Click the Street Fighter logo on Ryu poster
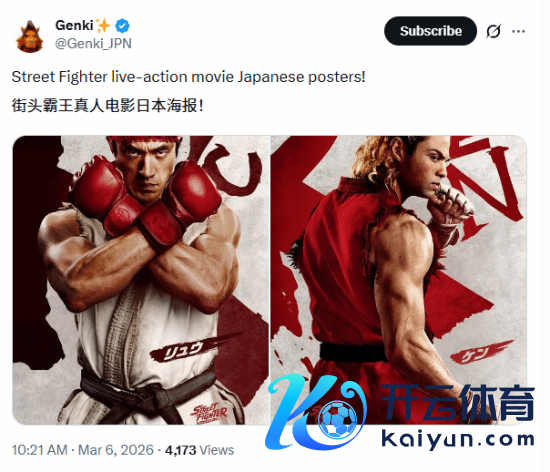Viewport: 550px width, 472px height. click(x=210, y=413)
